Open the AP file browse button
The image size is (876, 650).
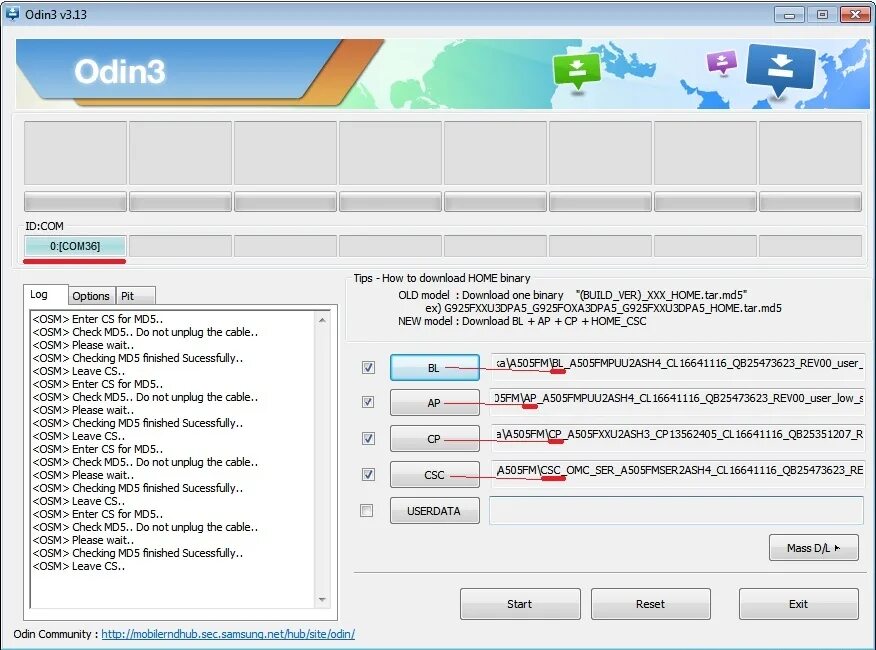point(435,403)
